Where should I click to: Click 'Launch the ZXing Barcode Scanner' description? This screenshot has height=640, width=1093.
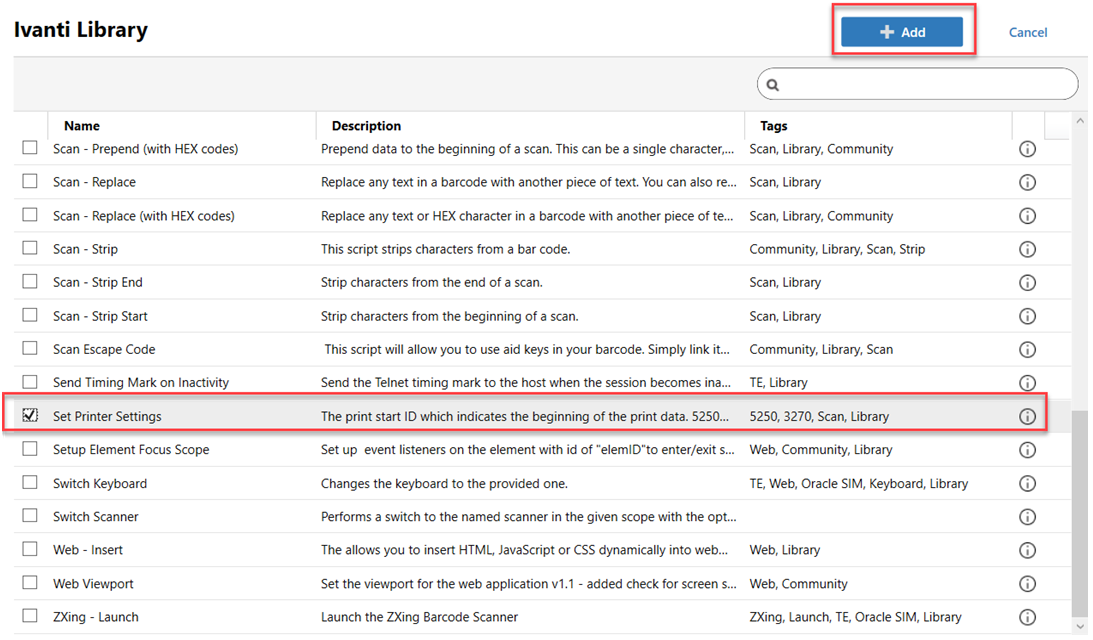[x=419, y=617]
